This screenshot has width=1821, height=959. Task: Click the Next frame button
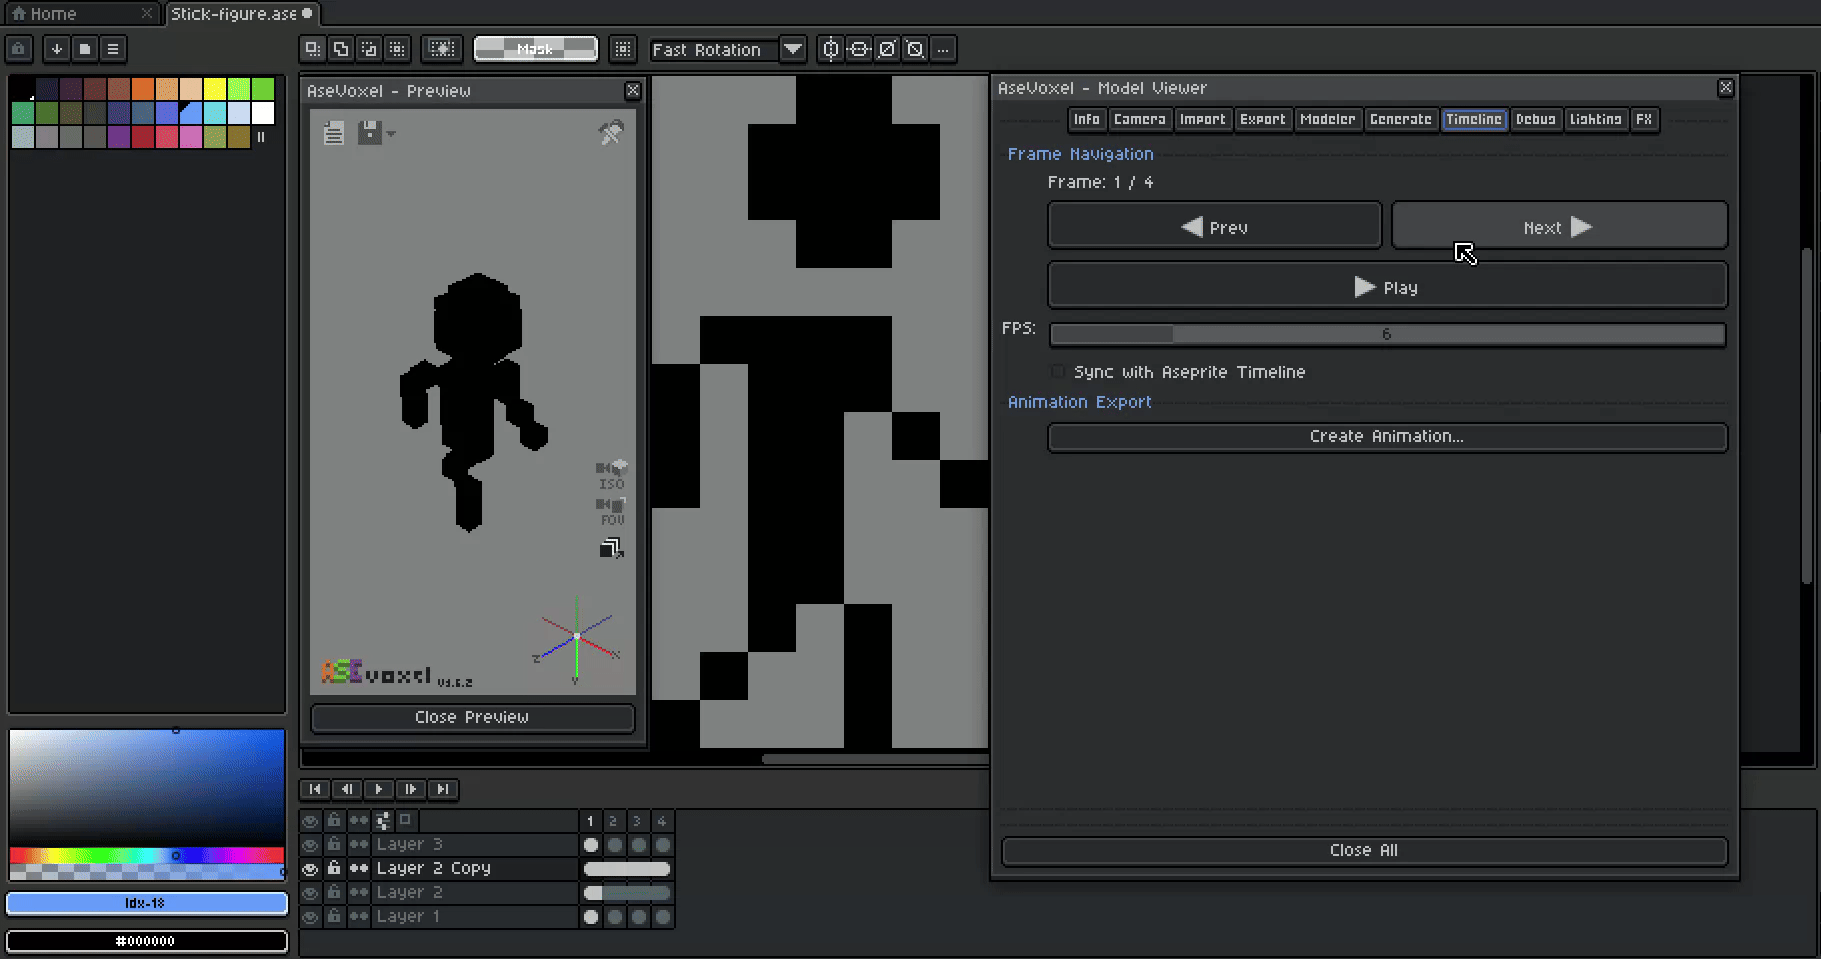tap(1559, 227)
